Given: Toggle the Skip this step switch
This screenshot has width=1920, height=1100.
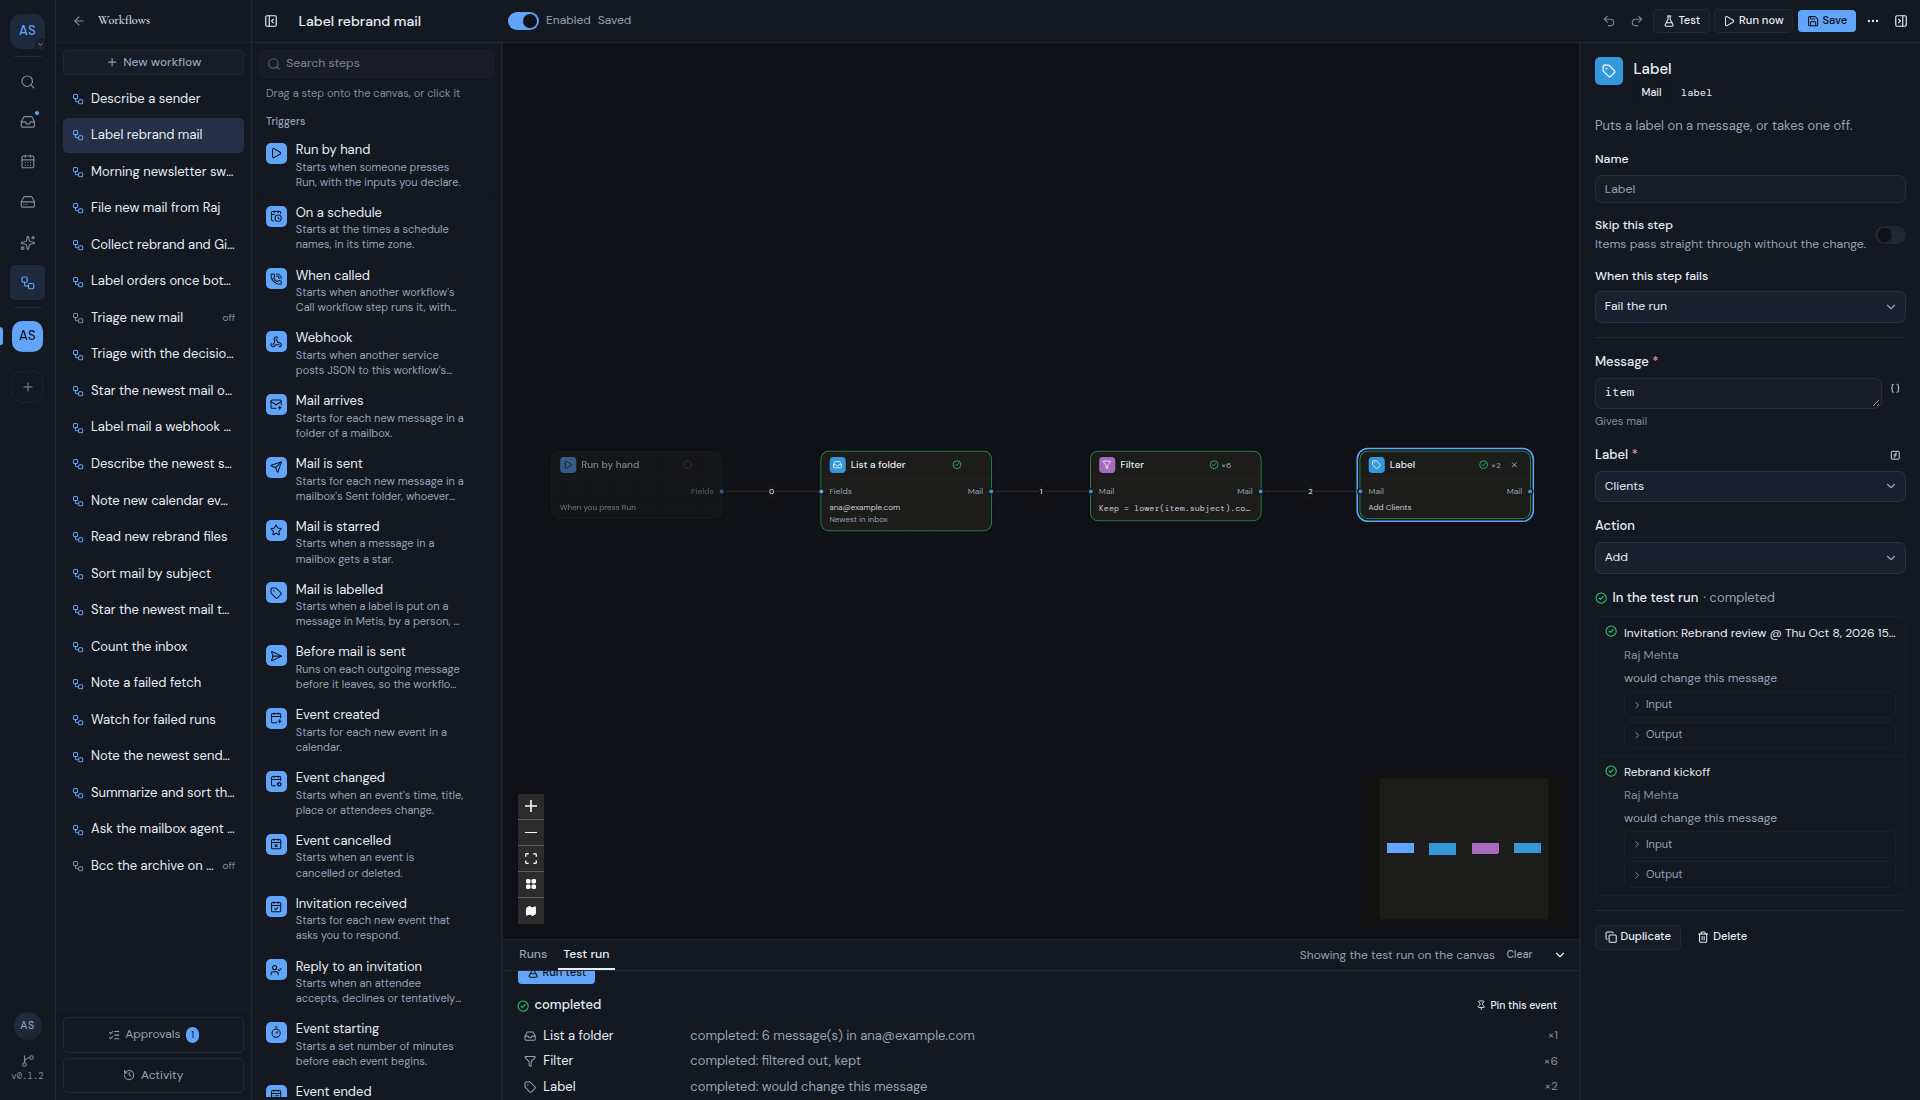Looking at the screenshot, I should click(x=1890, y=235).
